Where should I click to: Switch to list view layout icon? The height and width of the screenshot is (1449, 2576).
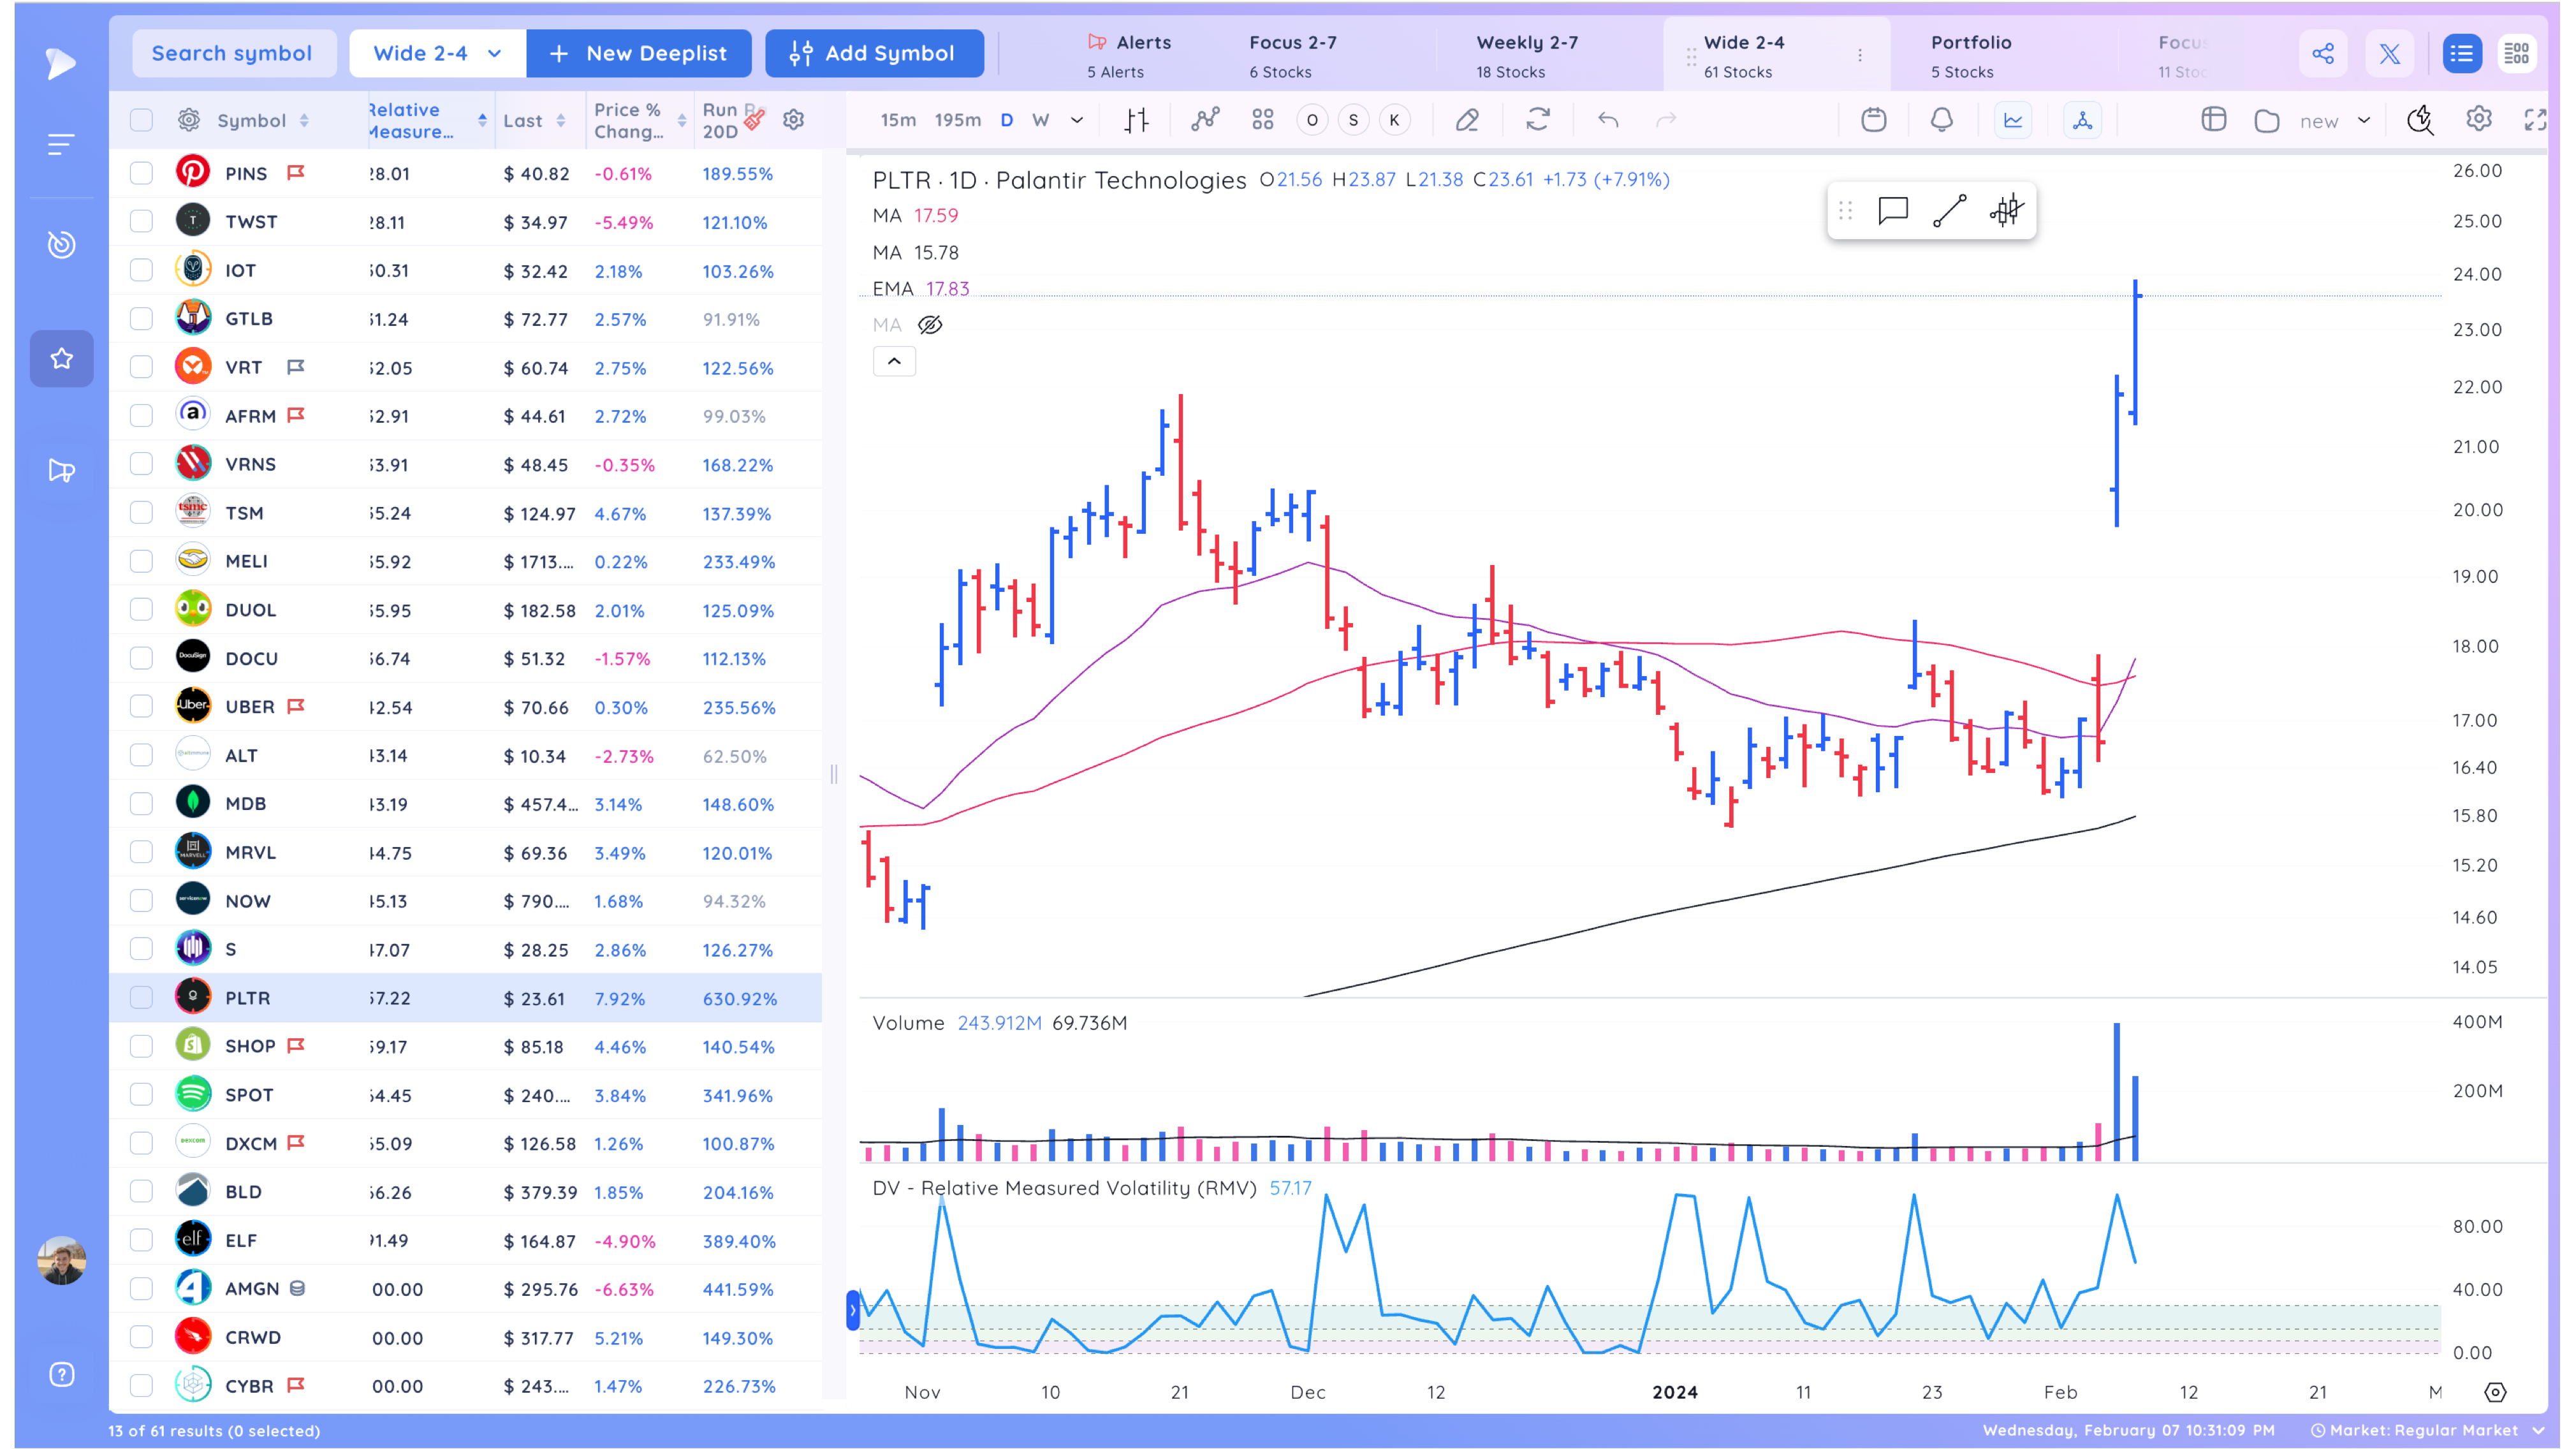(2462, 53)
